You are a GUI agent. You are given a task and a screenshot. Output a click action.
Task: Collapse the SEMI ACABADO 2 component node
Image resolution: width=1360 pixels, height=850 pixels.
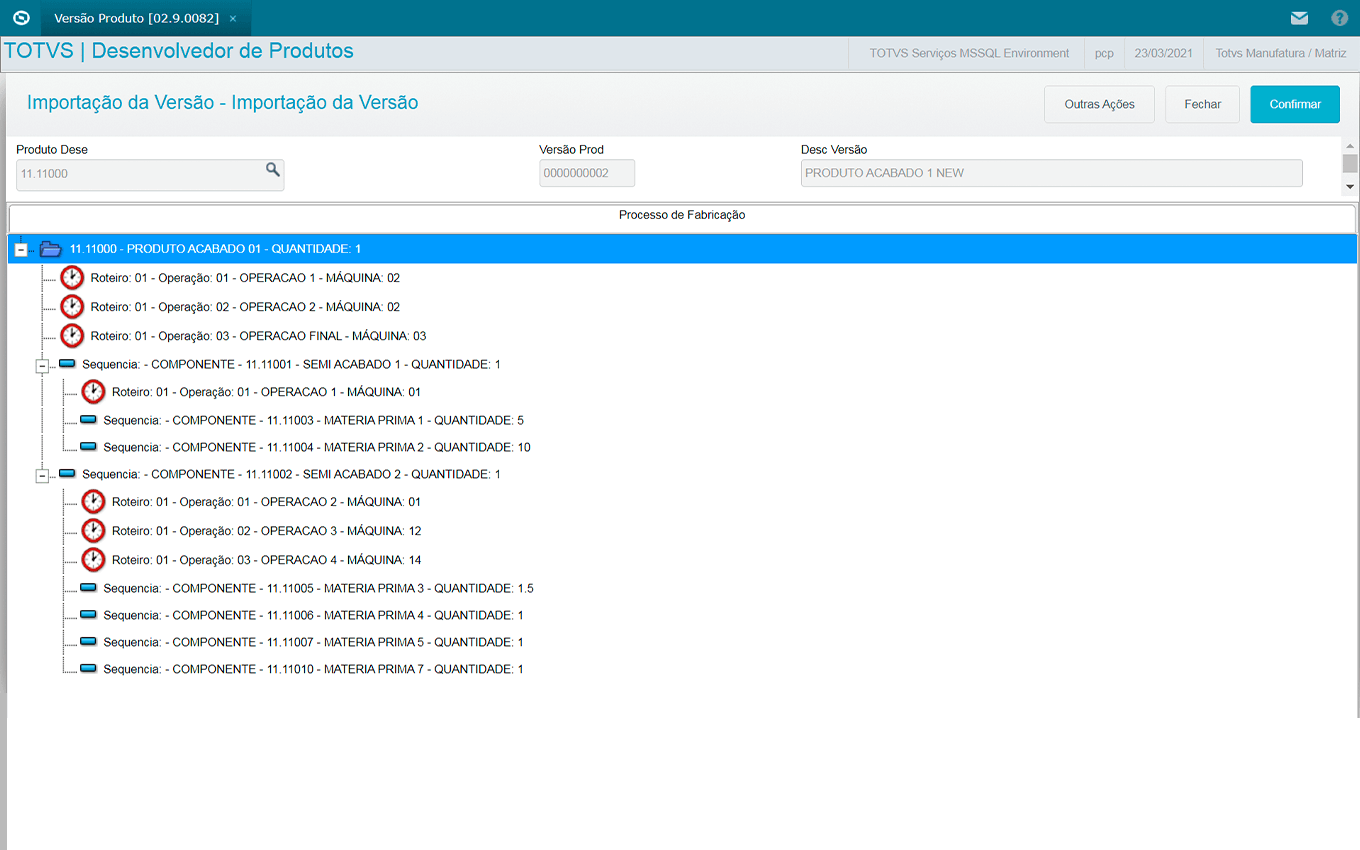[x=42, y=476]
